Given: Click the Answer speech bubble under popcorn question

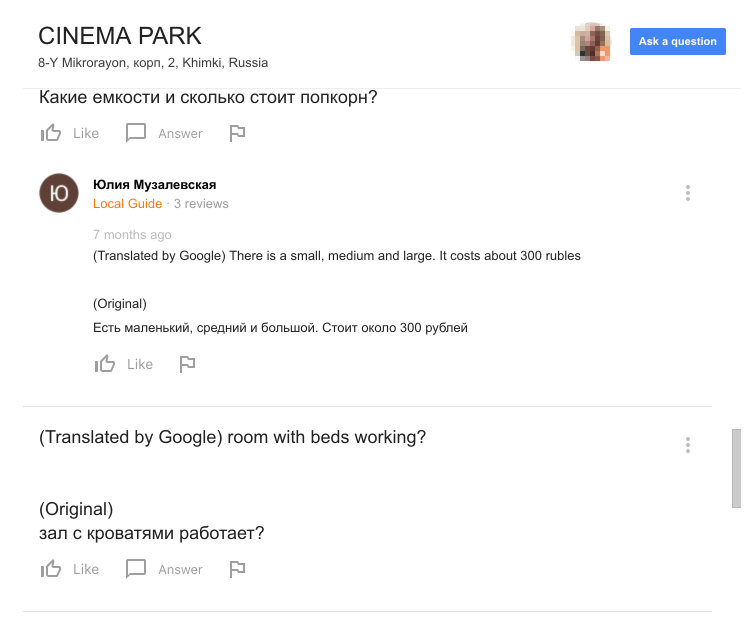Looking at the screenshot, I should (x=136, y=133).
